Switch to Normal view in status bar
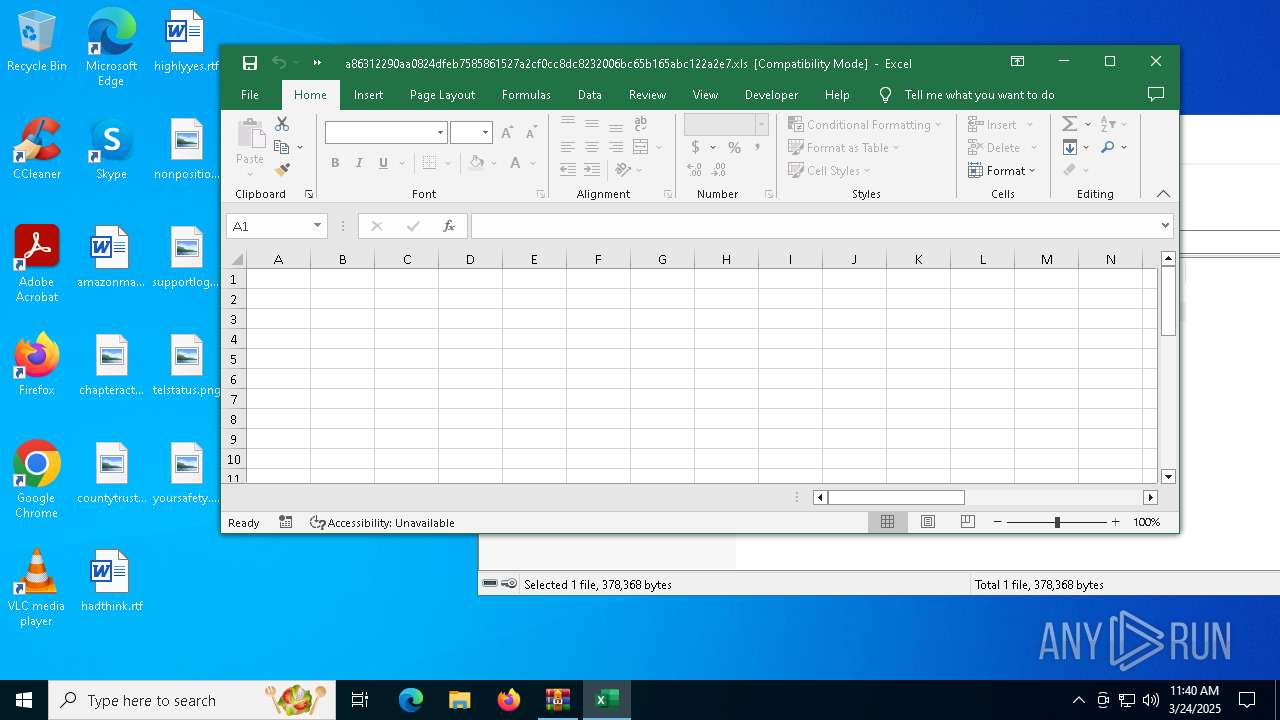The image size is (1280, 720). tap(887, 522)
